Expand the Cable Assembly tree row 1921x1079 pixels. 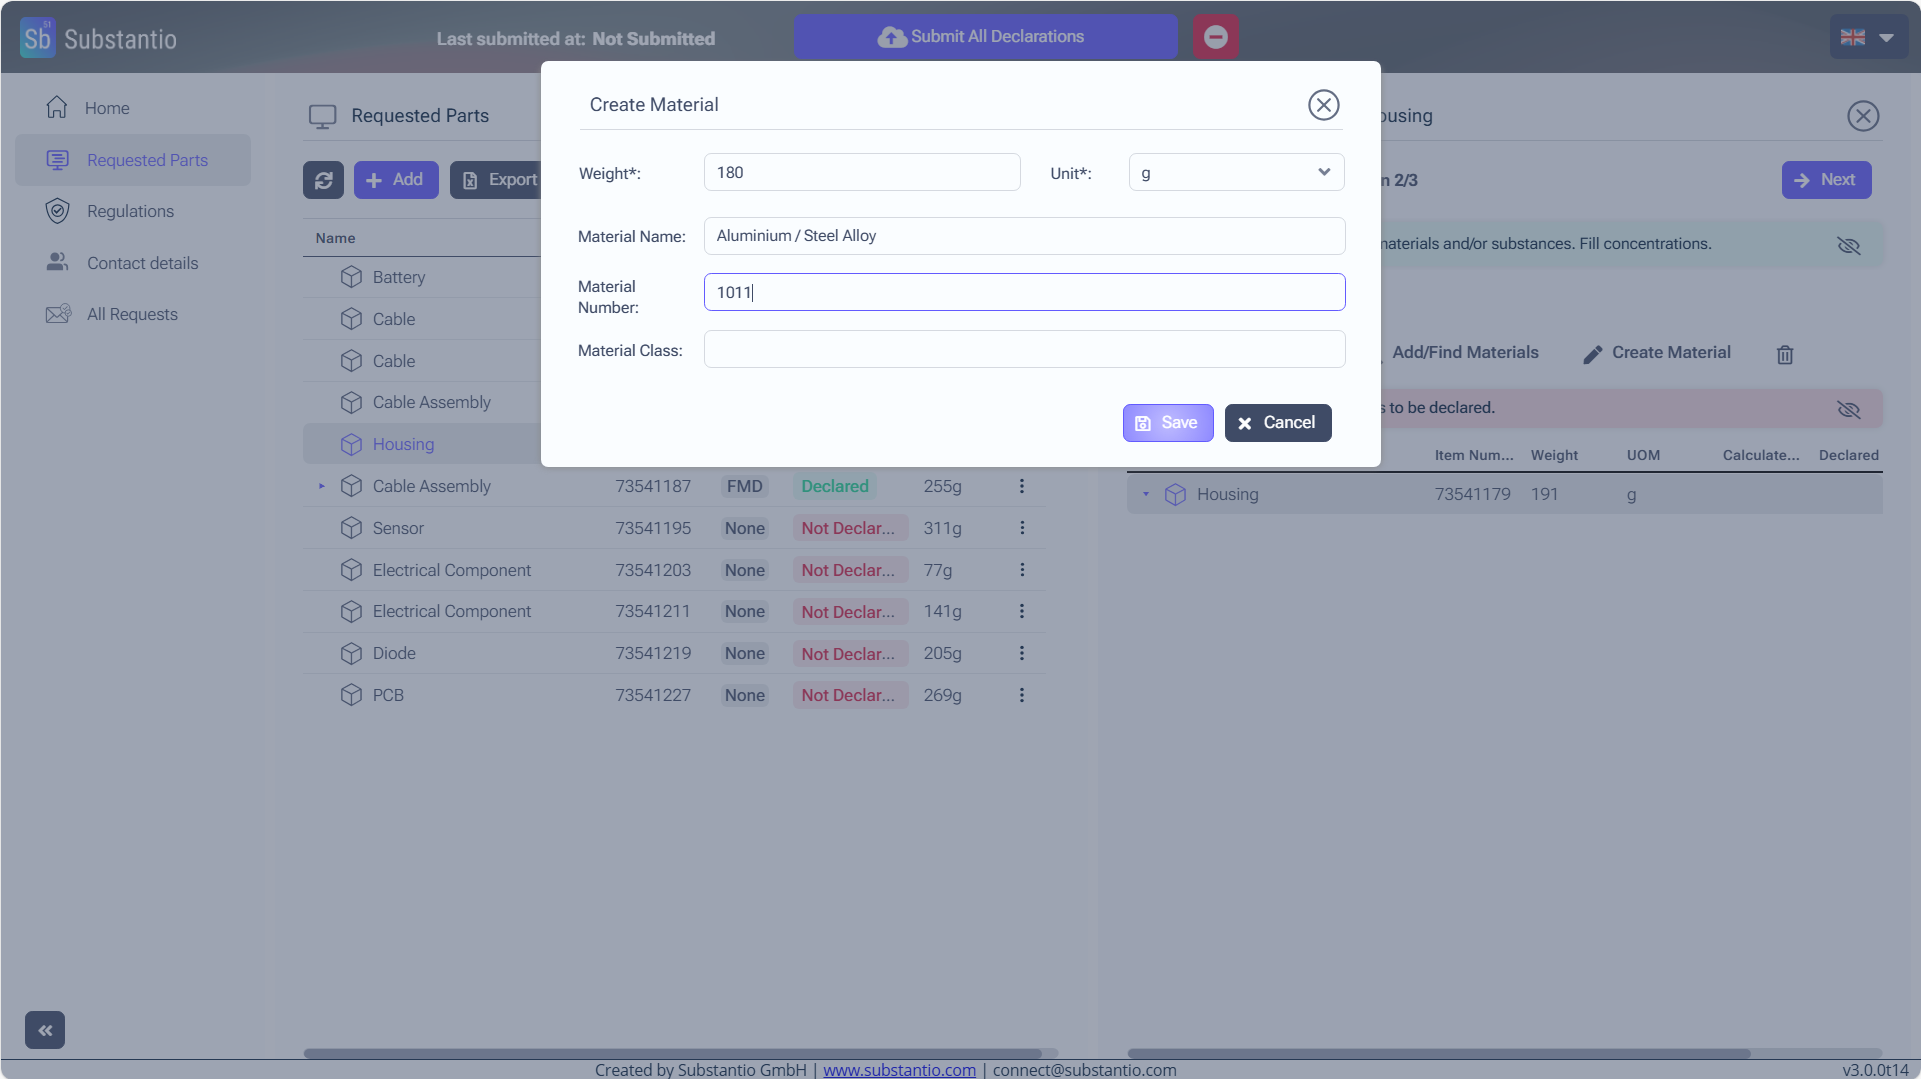click(322, 486)
